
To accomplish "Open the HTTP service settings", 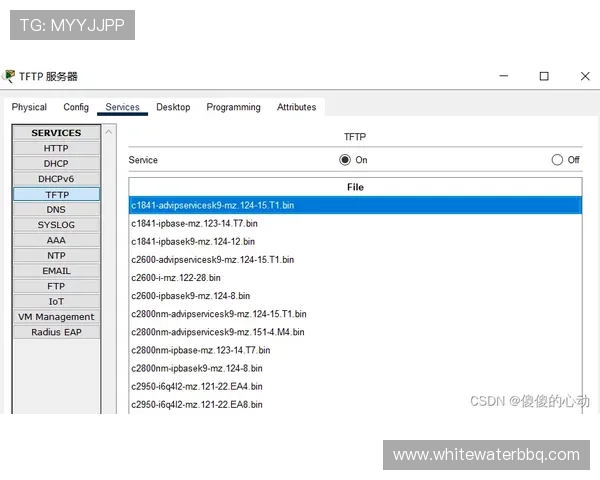I will click(56, 148).
